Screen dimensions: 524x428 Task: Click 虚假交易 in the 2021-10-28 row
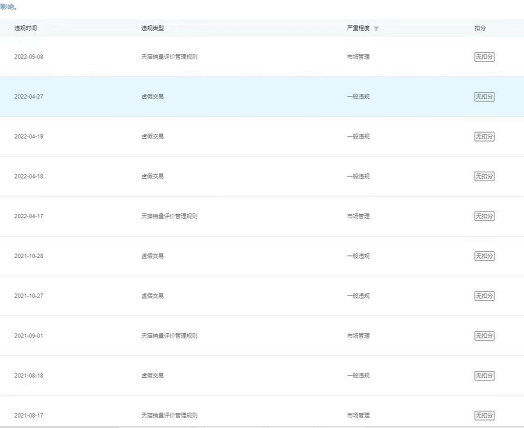click(153, 256)
